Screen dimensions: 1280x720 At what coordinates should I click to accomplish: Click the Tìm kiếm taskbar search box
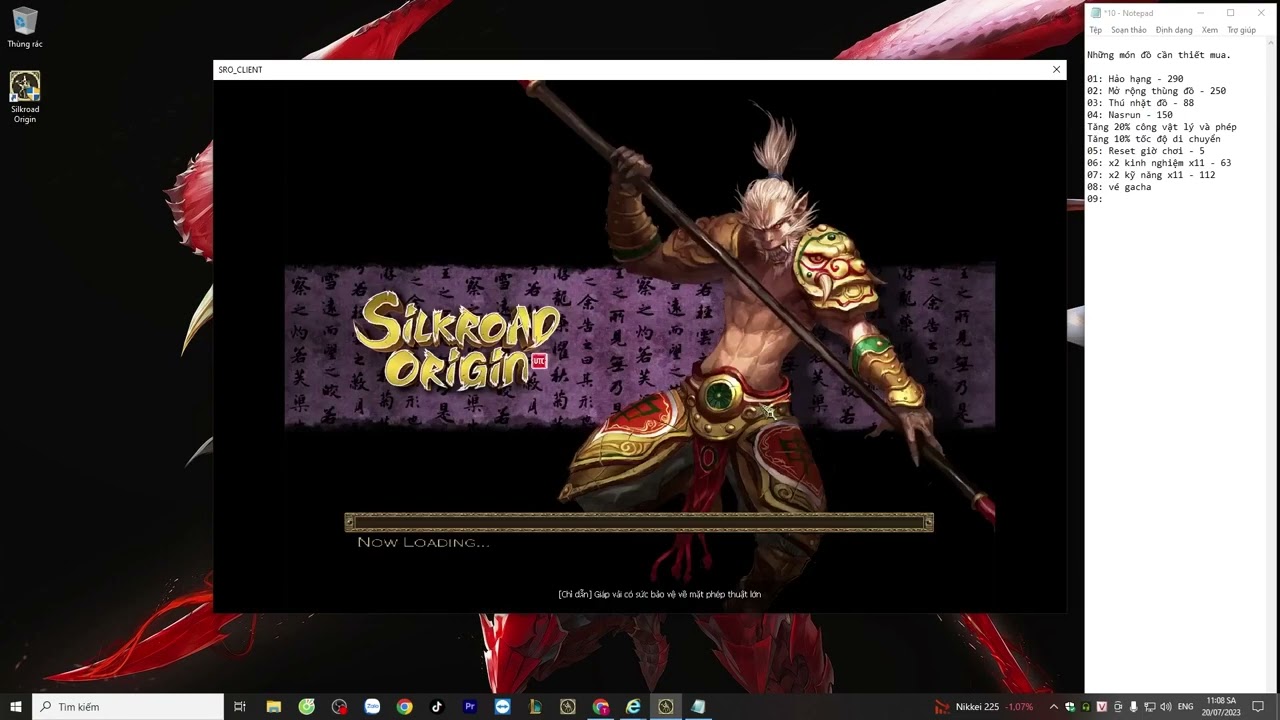point(128,707)
